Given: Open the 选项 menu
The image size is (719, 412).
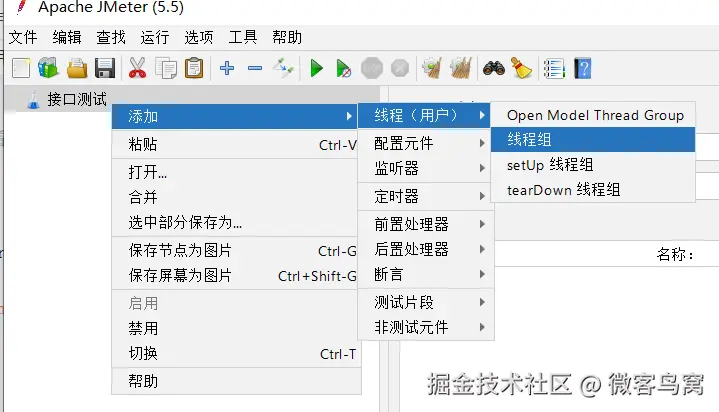Looking at the screenshot, I should click(x=199, y=37).
